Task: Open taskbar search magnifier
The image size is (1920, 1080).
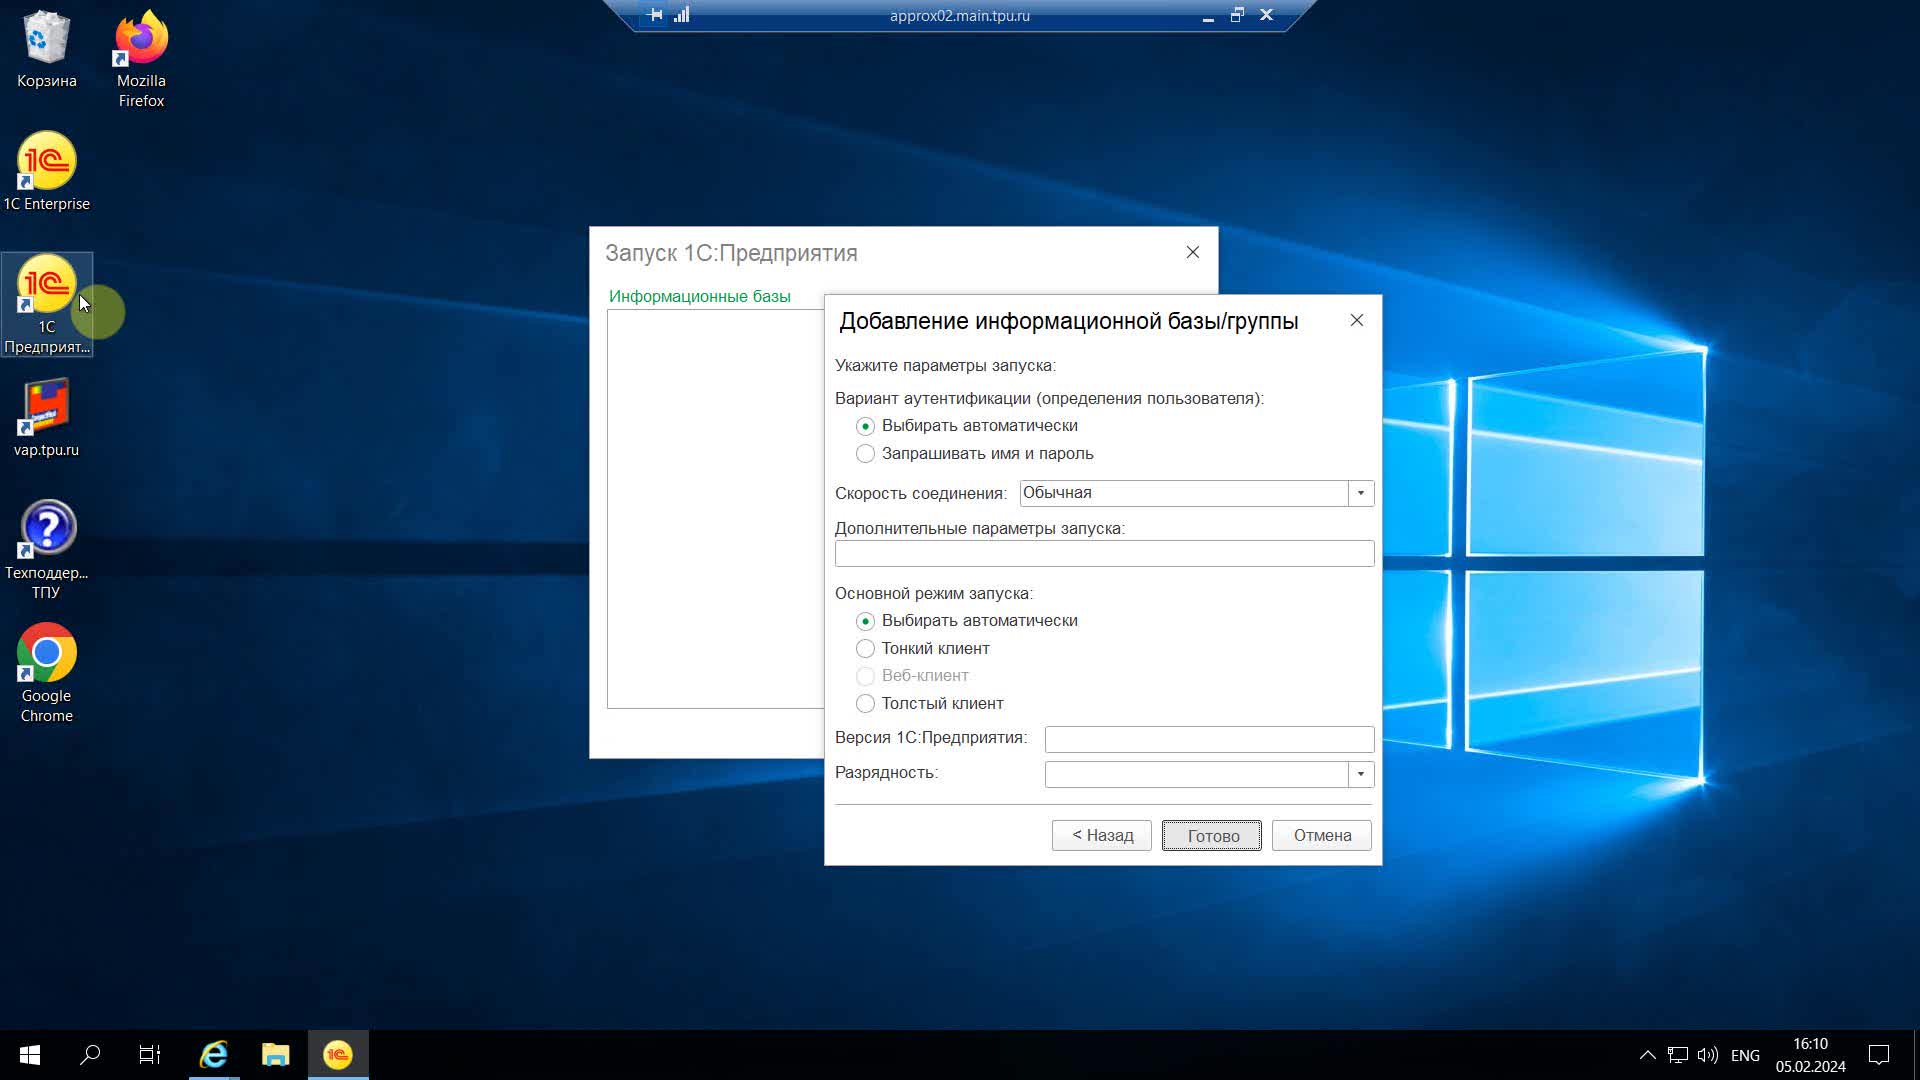Action: [x=90, y=1055]
